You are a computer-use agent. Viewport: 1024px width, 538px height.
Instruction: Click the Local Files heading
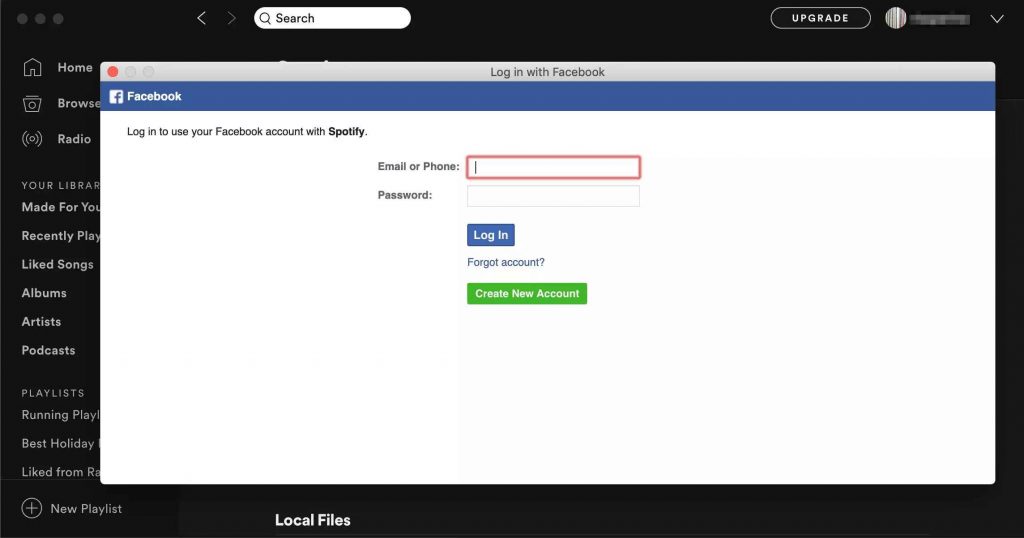[313, 520]
